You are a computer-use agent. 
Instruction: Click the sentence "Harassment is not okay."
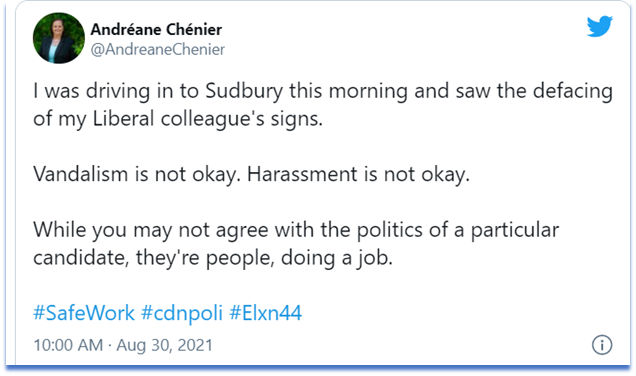point(359,174)
